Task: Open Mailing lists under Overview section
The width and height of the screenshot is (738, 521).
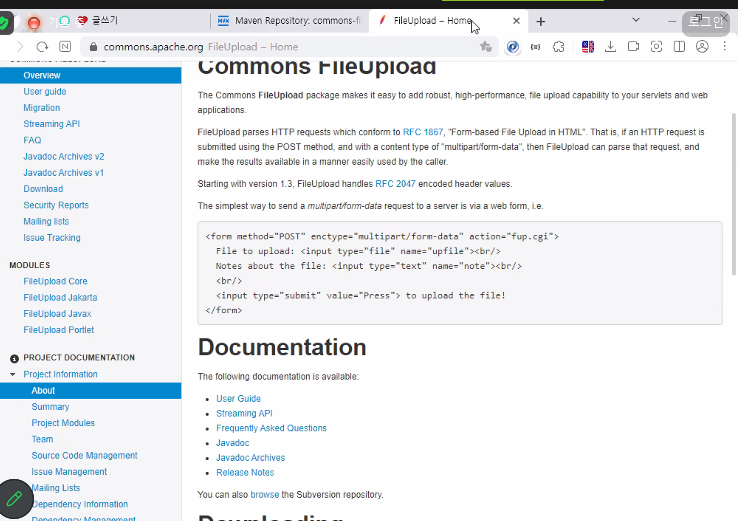Action: [x=46, y=222]
